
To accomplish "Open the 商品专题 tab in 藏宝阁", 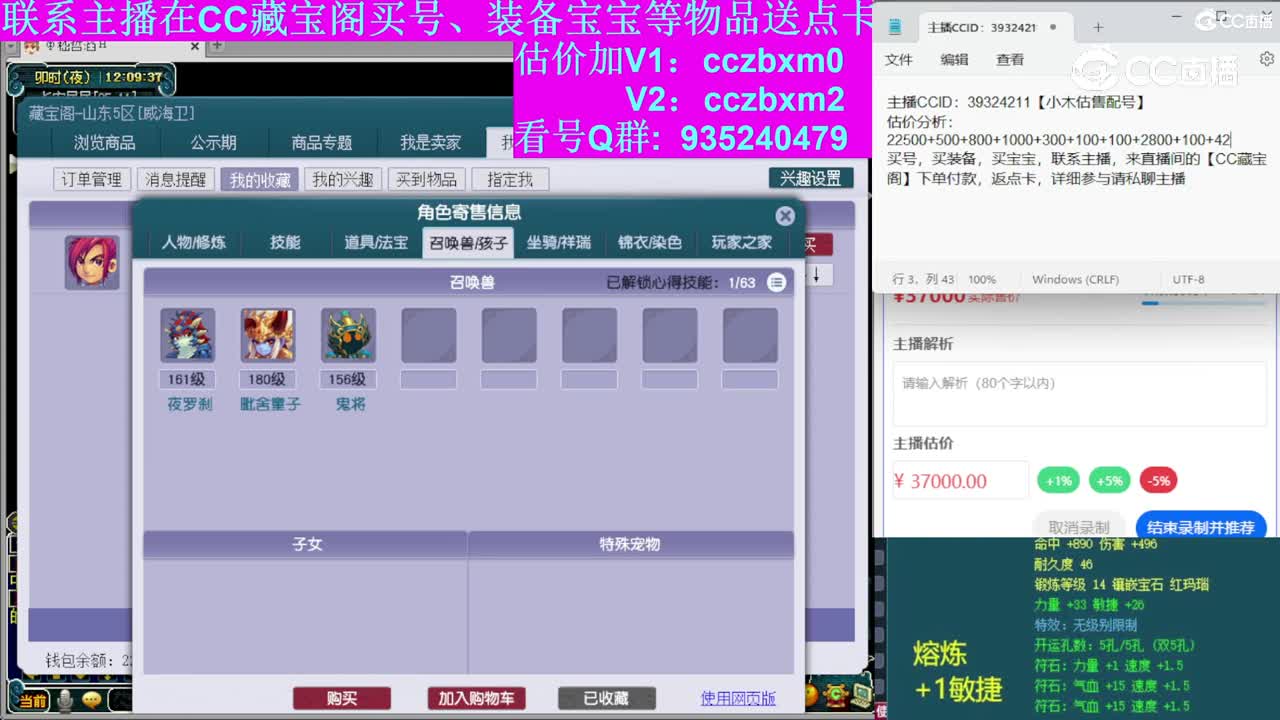I will (322, 143).
